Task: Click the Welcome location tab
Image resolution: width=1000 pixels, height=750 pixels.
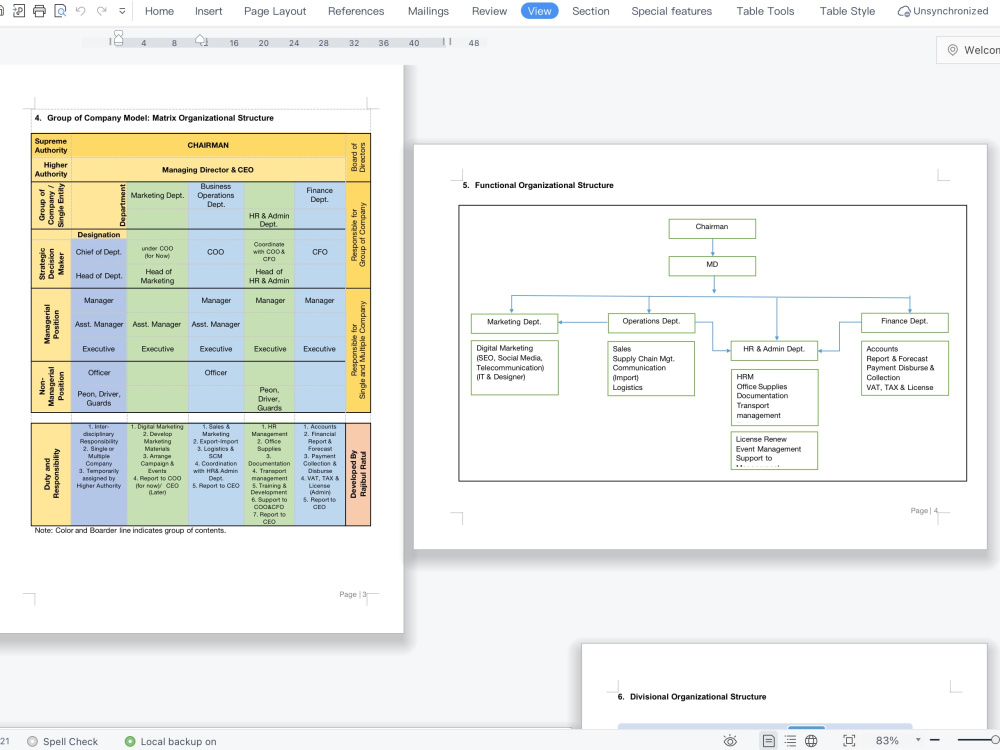Action: tap(971, 50)
